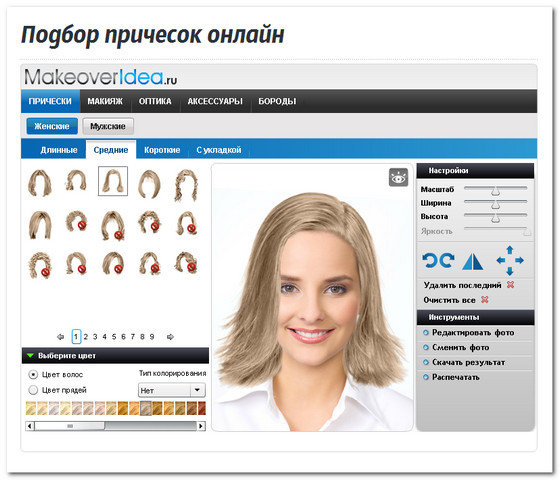The width and height of the screenshot is (560, 480).
Task: Select the first hairstyle thumbnail
Action: (x=40, y=183)
